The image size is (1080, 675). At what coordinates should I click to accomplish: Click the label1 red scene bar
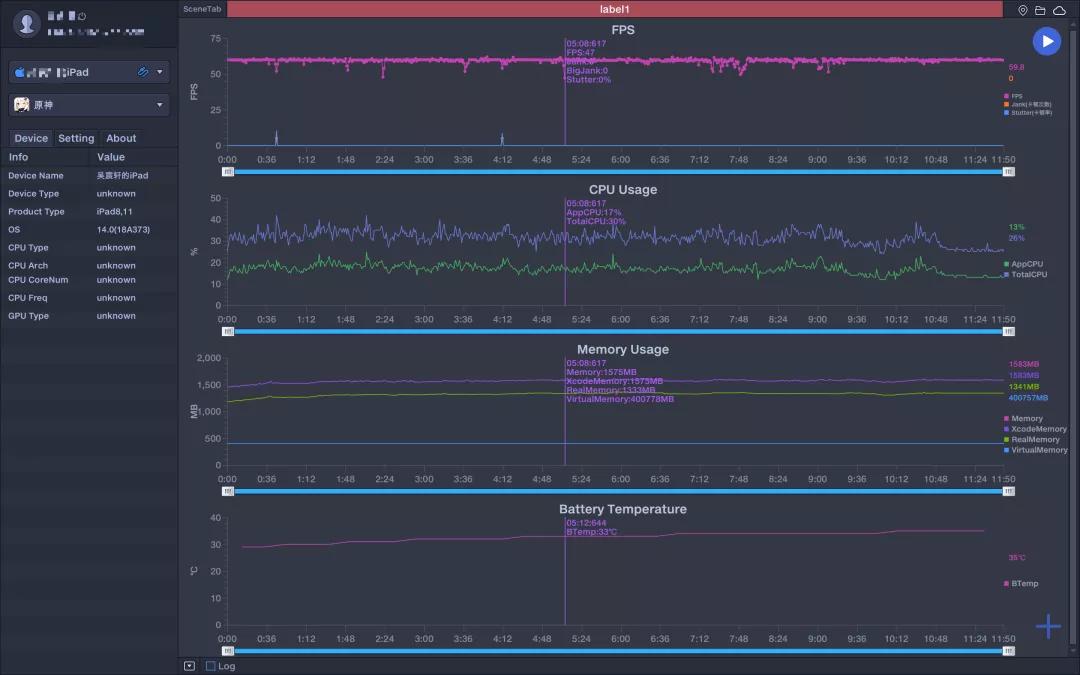tap(614, 9)
